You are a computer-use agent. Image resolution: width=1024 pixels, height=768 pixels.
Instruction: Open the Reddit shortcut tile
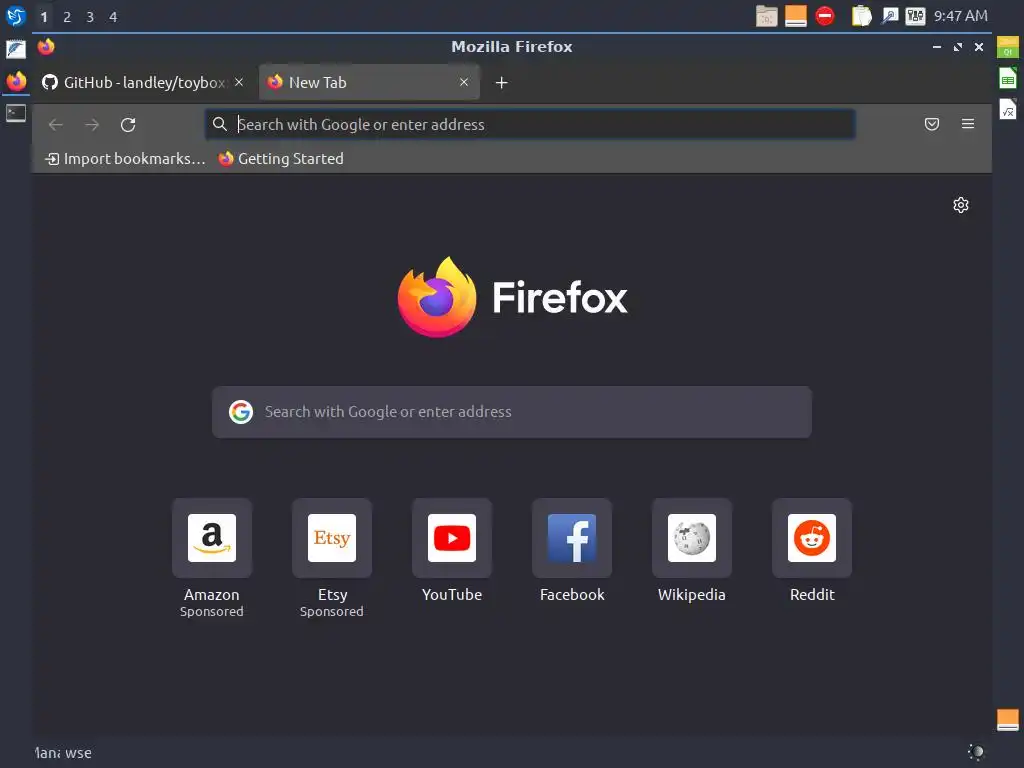coord(812,538)
